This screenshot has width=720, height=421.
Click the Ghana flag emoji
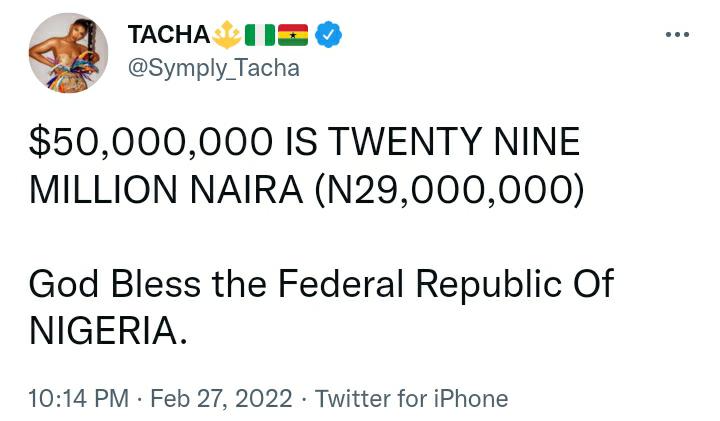click(294, 35)
